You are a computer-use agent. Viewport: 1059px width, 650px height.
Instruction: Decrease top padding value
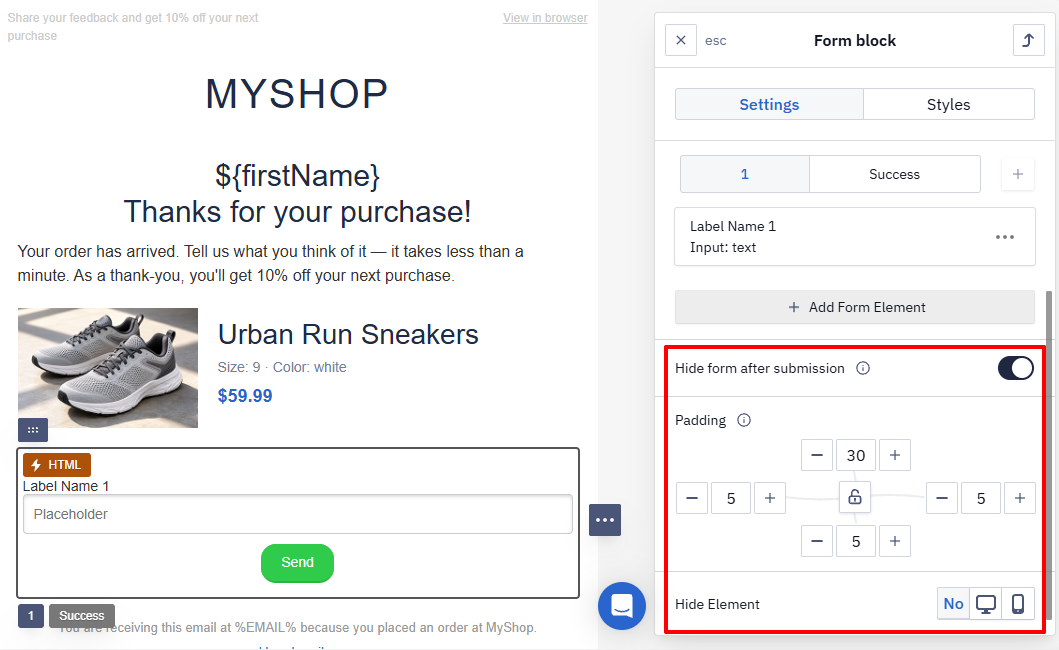click(x=817, y=455)
